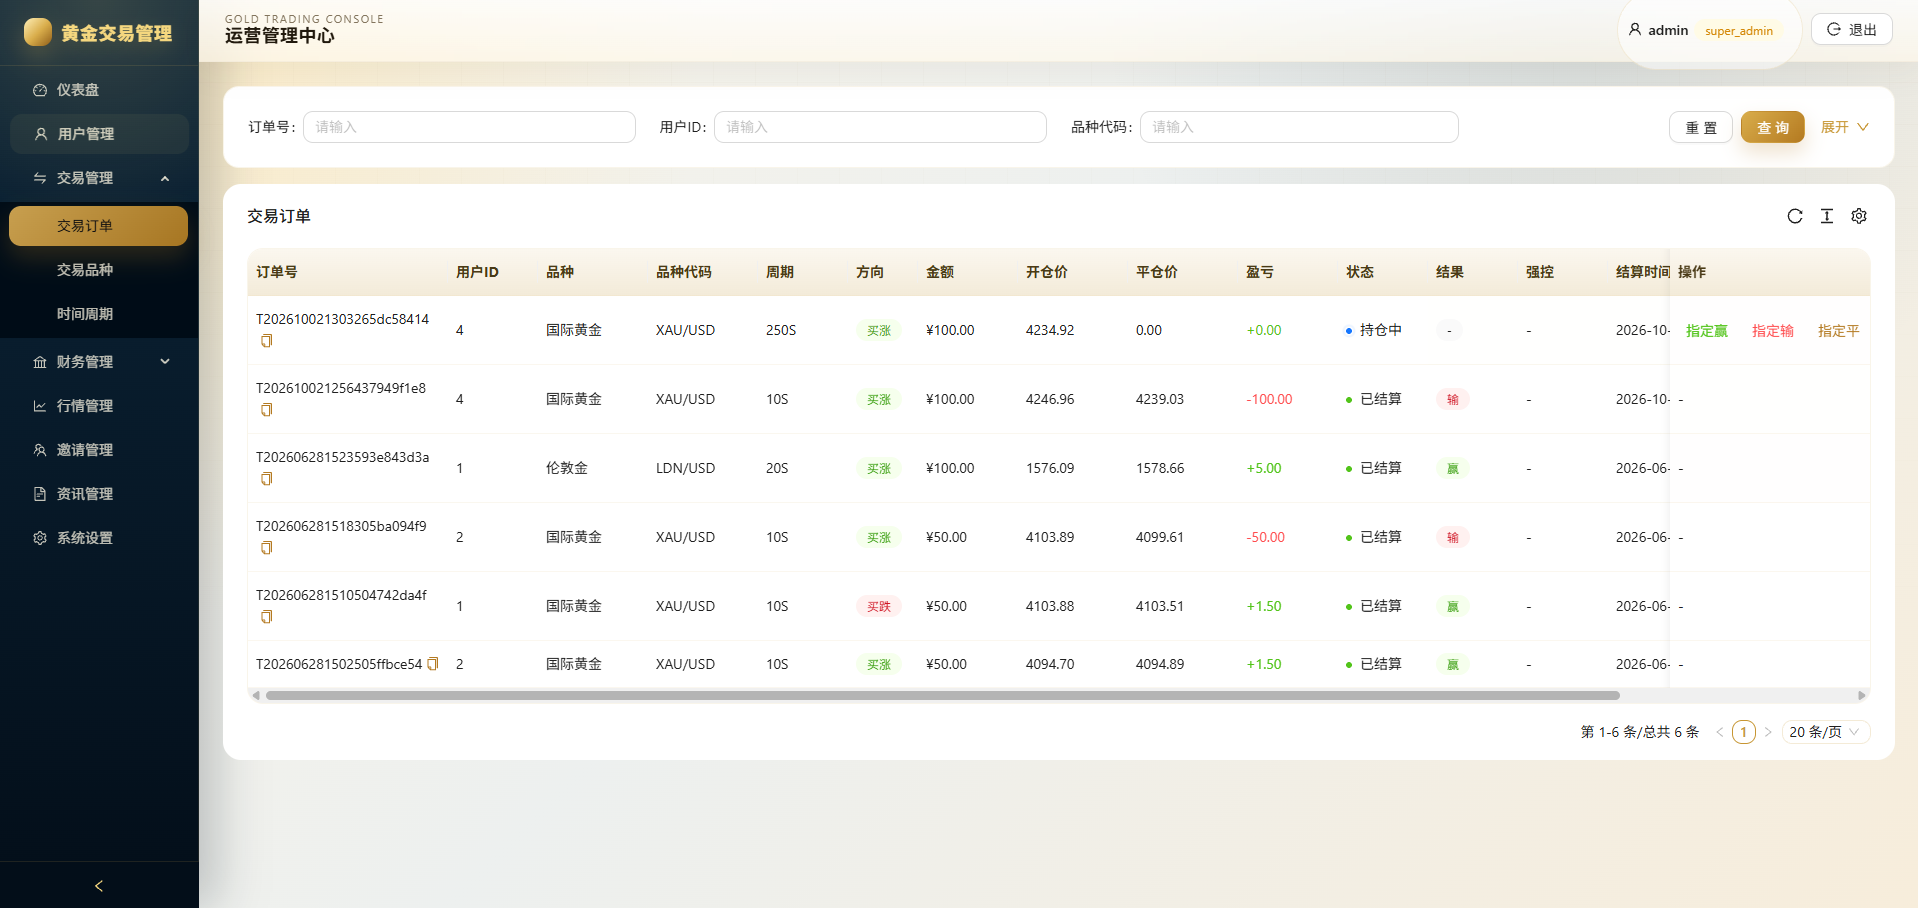Select the active 交易订单 menu item

point(99,226)
